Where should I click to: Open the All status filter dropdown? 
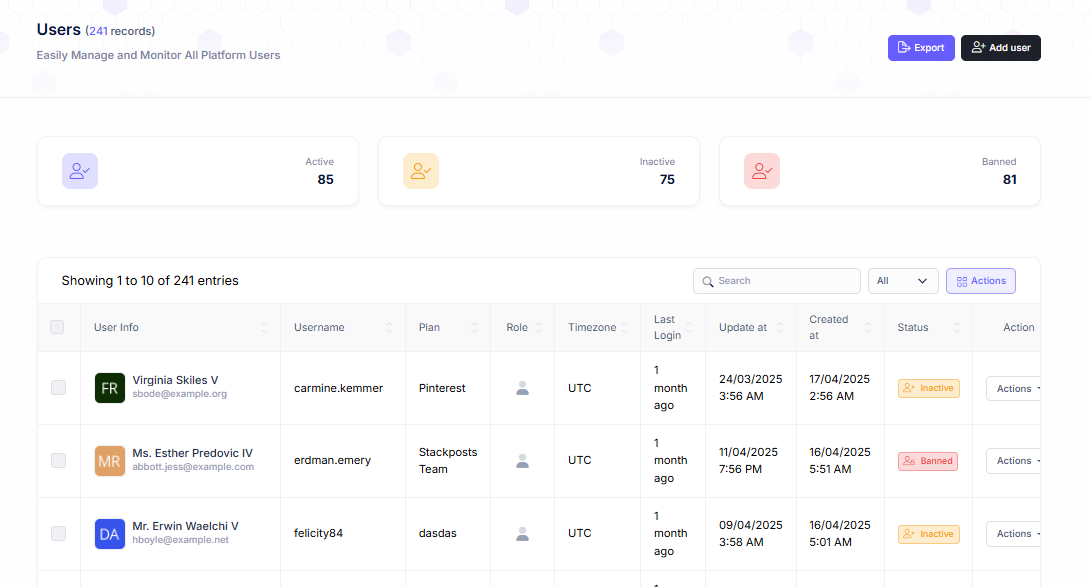(x=903, y=281)
